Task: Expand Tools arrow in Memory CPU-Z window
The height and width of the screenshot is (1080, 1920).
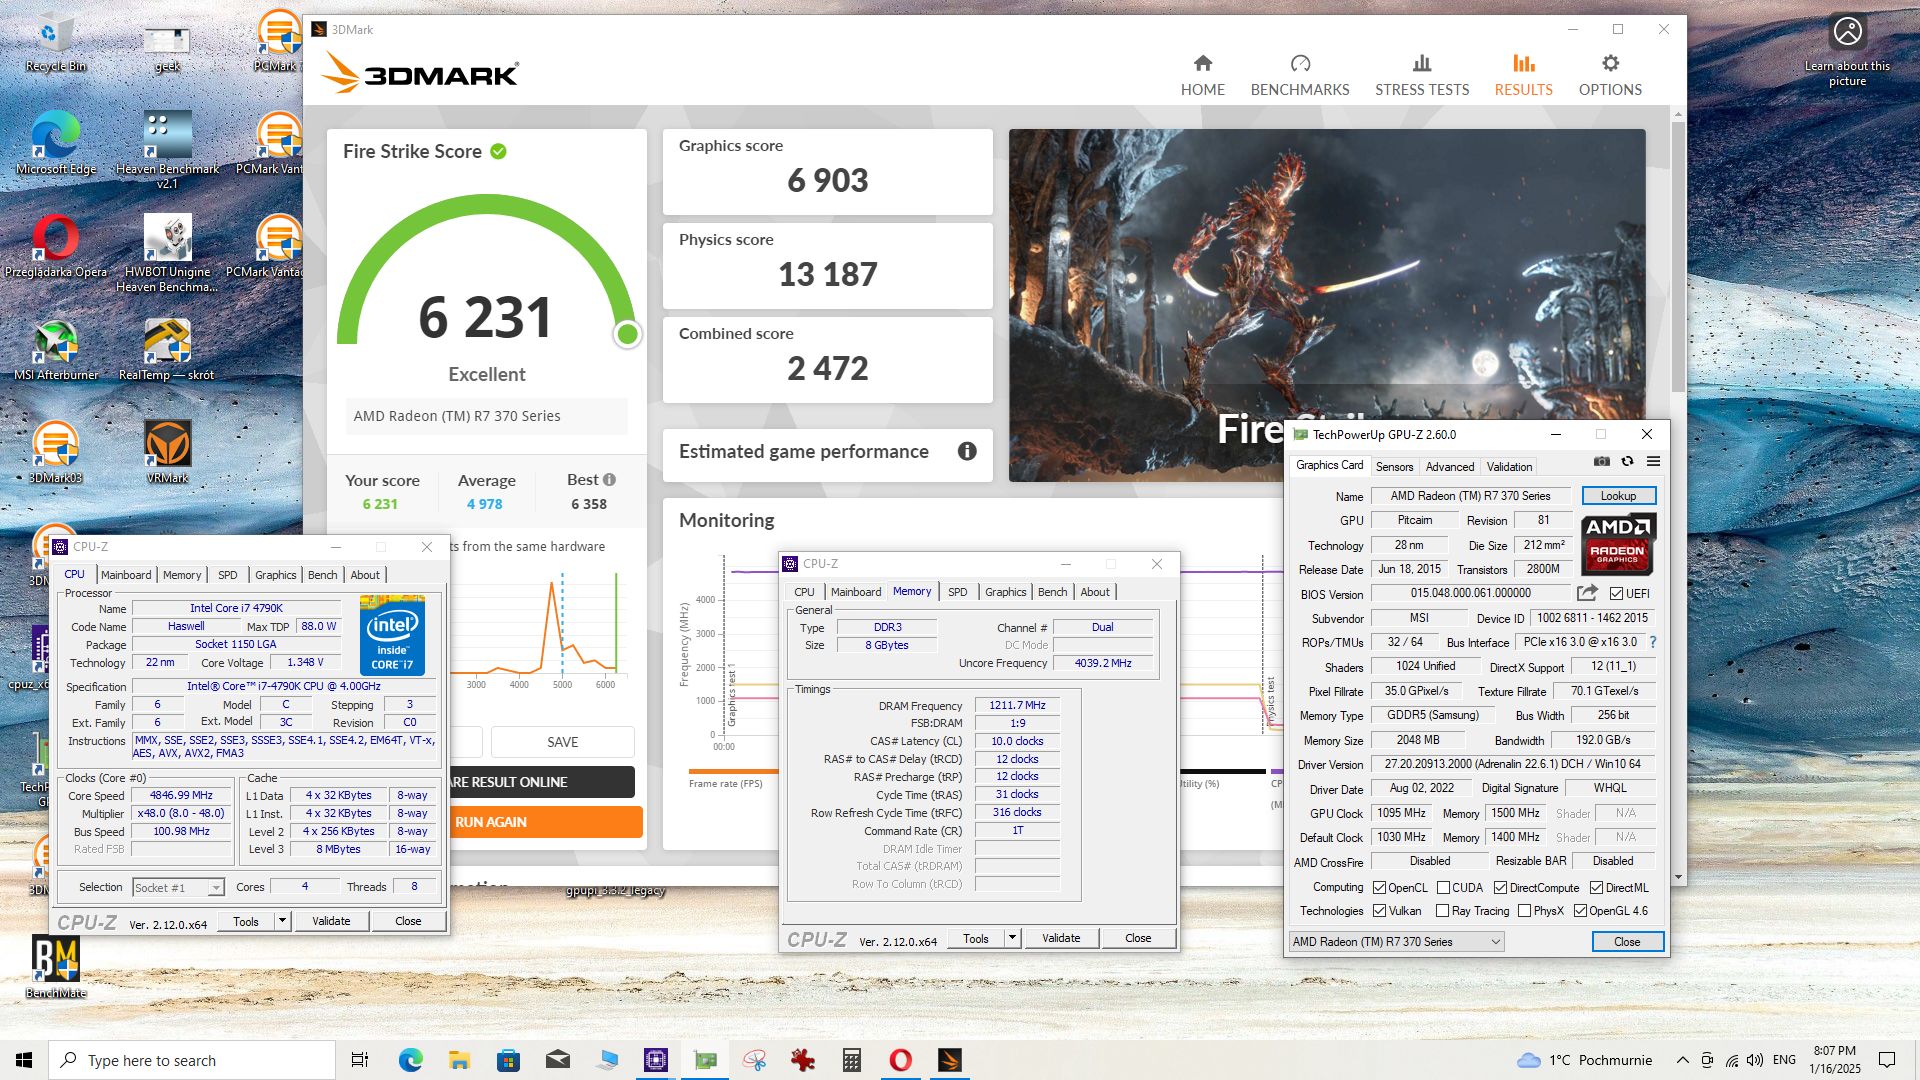Action: 1012,938
